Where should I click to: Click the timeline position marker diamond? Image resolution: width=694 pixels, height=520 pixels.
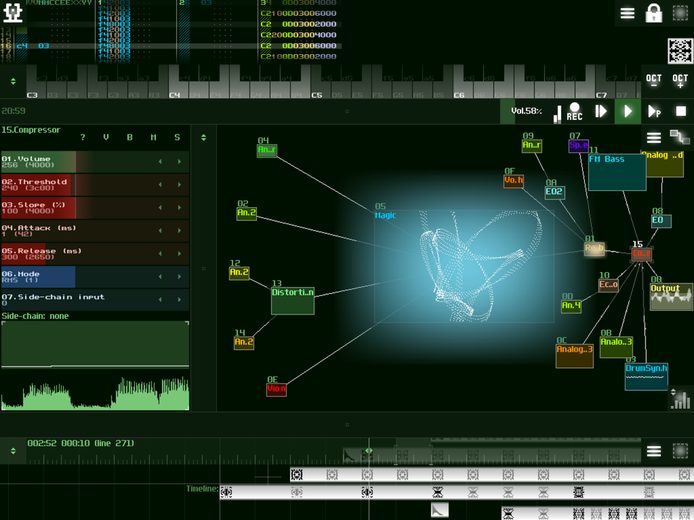[368, 451]
